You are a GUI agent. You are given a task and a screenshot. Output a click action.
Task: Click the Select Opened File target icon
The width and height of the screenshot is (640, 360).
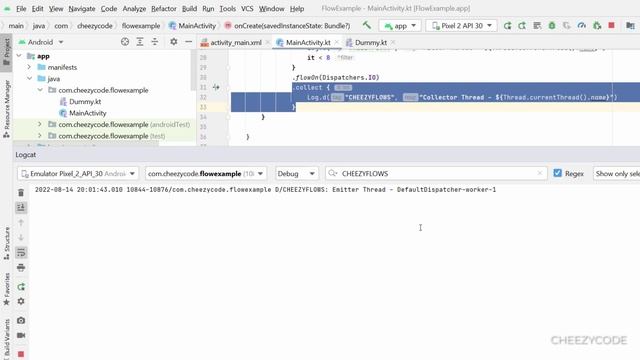125,42
